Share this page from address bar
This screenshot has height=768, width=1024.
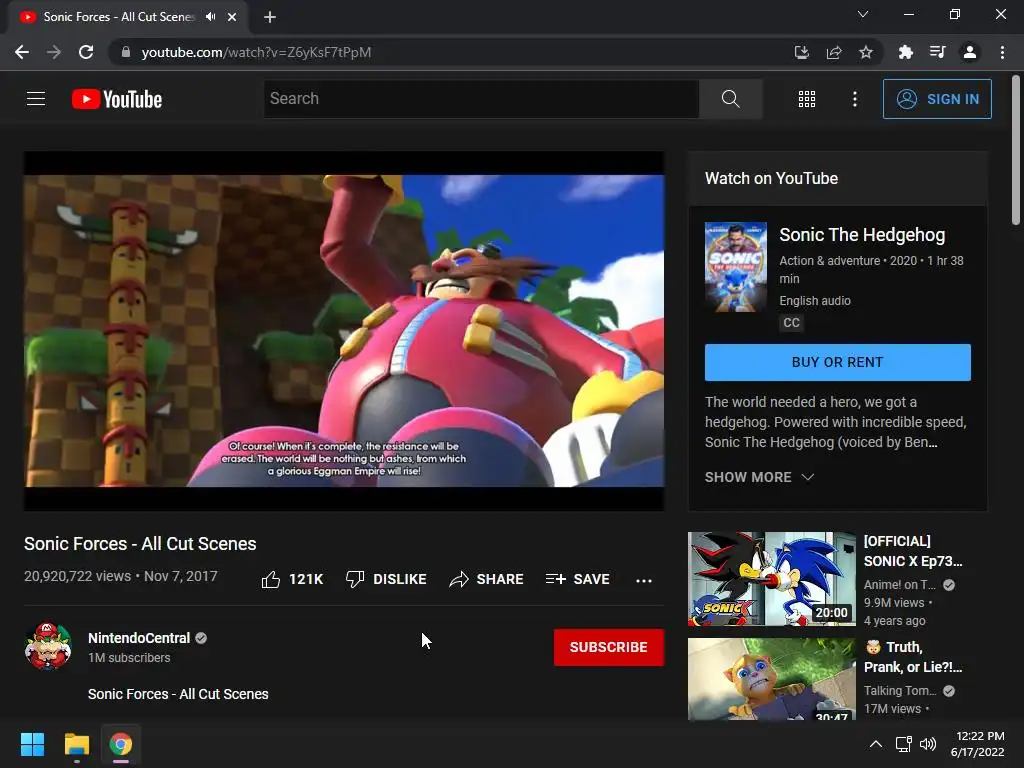tap(834, 52)
